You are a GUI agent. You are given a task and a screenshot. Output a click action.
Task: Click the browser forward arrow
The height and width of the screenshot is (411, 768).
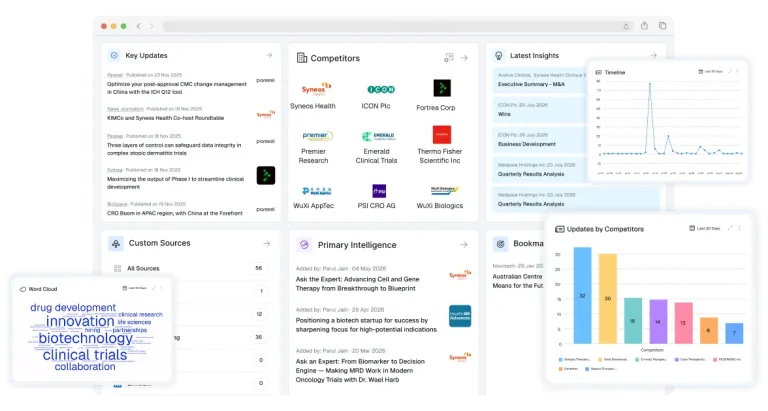[151, 26]
